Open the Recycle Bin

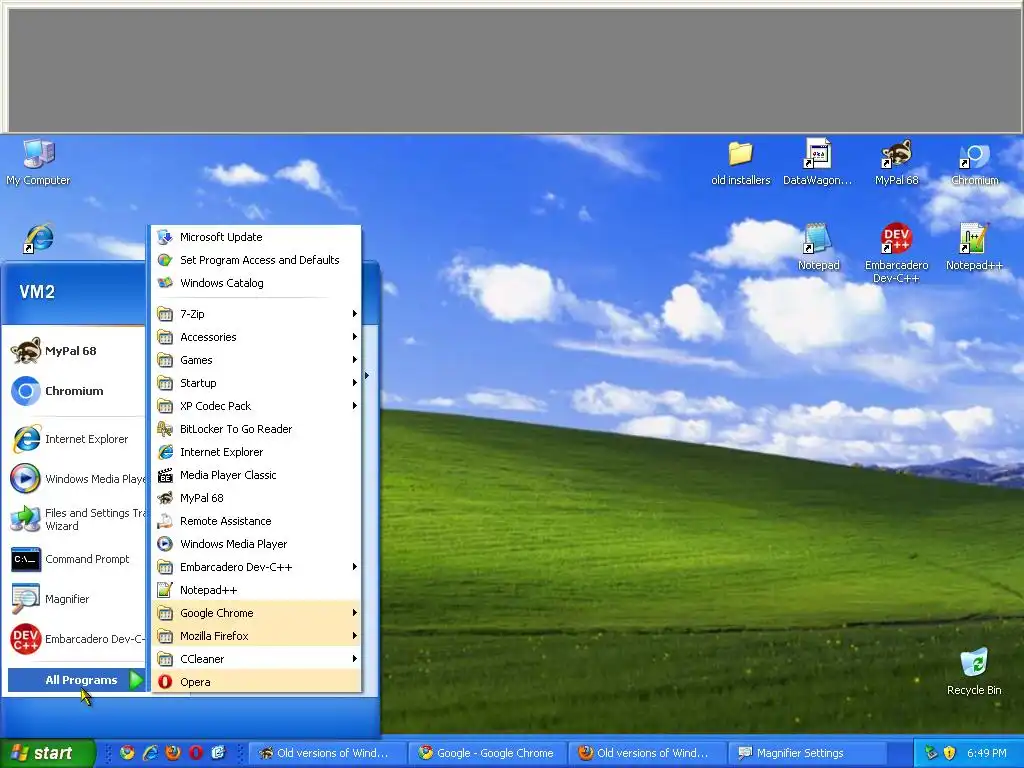click(974, 671)
